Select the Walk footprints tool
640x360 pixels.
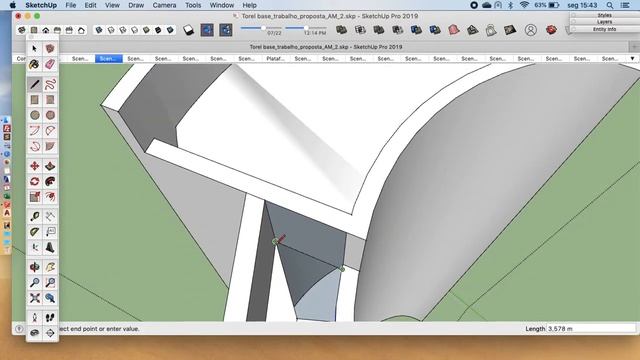pos(50,318)
